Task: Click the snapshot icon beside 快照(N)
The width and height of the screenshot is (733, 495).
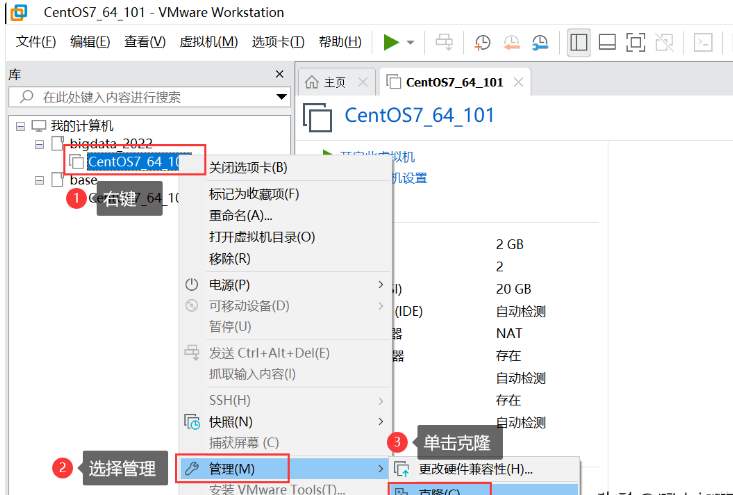Action: click(x=192, y=422)
